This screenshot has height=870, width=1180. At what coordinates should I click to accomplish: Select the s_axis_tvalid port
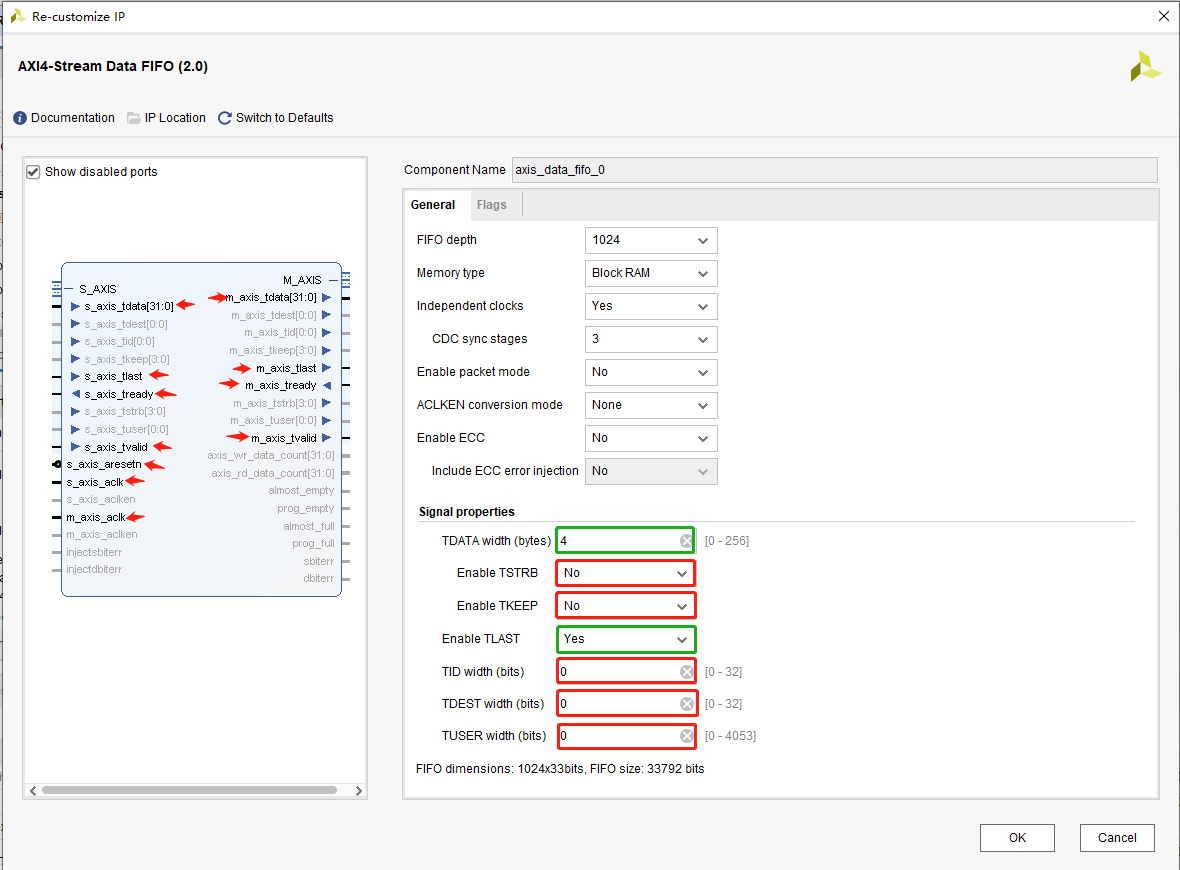(116, 447)
